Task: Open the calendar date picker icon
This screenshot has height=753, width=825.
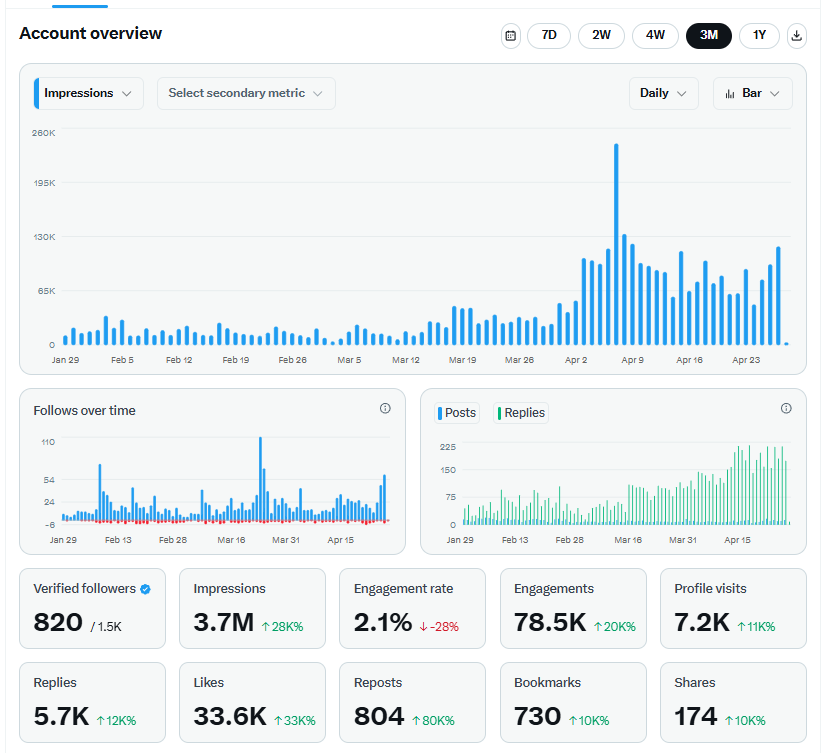Action: 510,36
